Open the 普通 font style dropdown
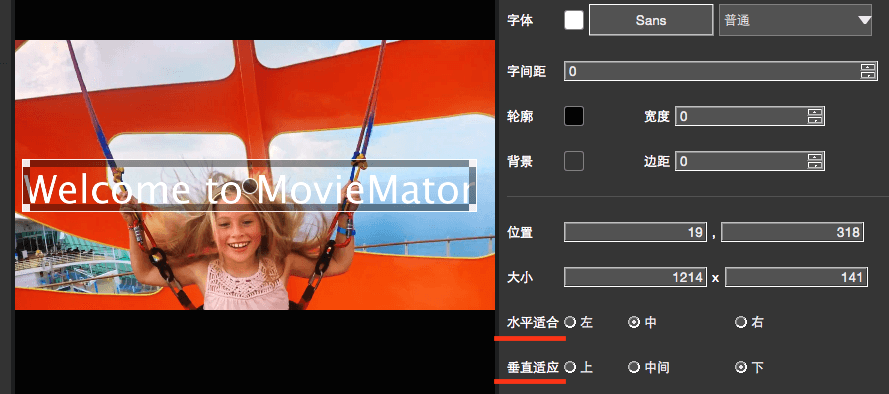Image resolution: width=889 pixels, height=394 pixels. click(x=795, y=20)
